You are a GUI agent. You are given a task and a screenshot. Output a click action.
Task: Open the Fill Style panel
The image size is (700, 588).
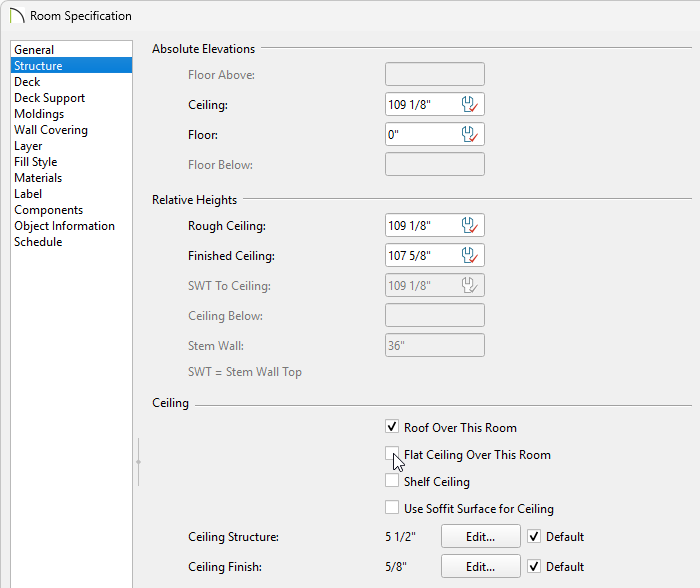(71, 162)
